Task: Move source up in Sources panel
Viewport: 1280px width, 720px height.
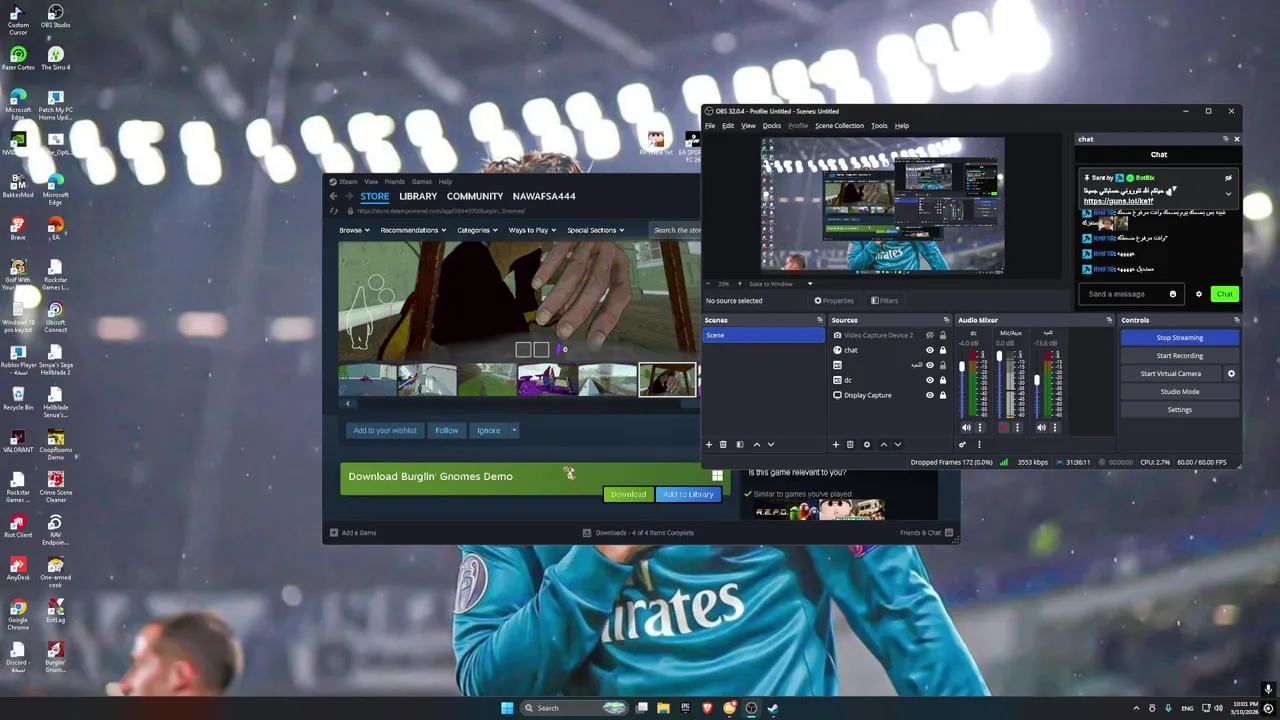Action: coord(883,444)
